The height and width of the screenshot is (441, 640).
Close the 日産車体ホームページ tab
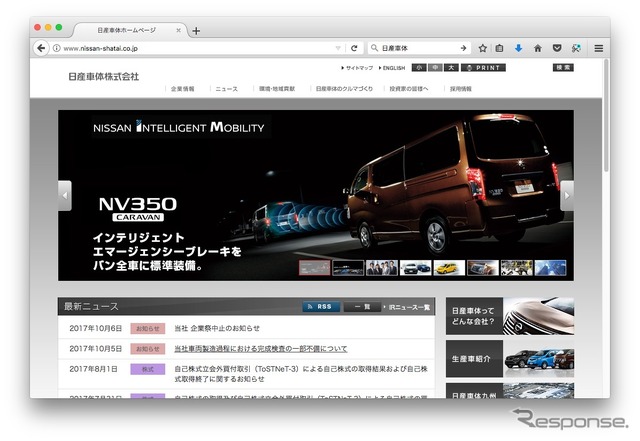(178, 30)
